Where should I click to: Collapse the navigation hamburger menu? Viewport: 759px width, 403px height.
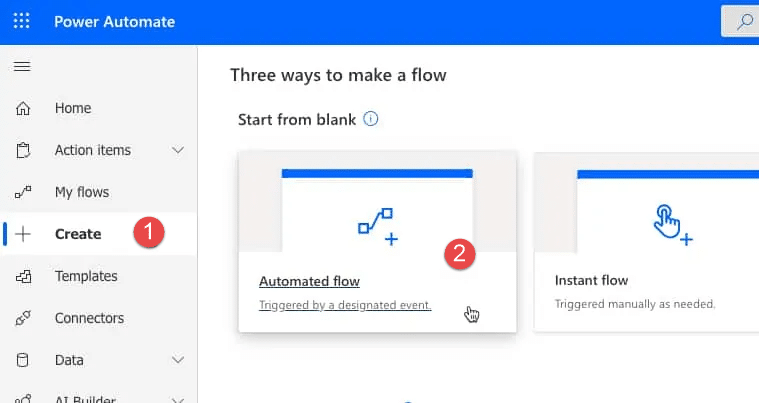pyautogui.click(x=22, y=66)
